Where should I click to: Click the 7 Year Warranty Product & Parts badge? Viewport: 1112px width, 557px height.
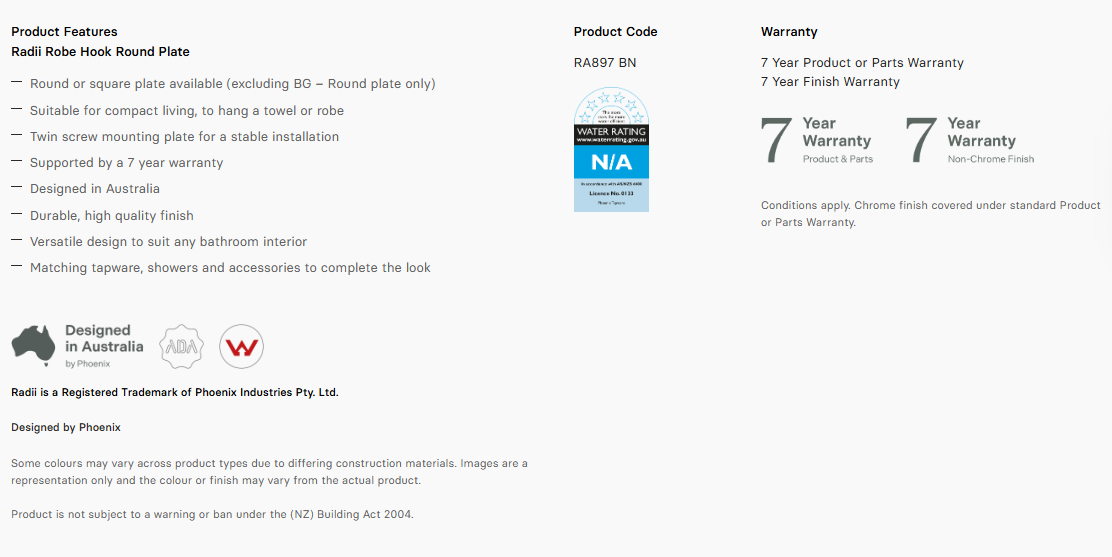pos(817,140)
